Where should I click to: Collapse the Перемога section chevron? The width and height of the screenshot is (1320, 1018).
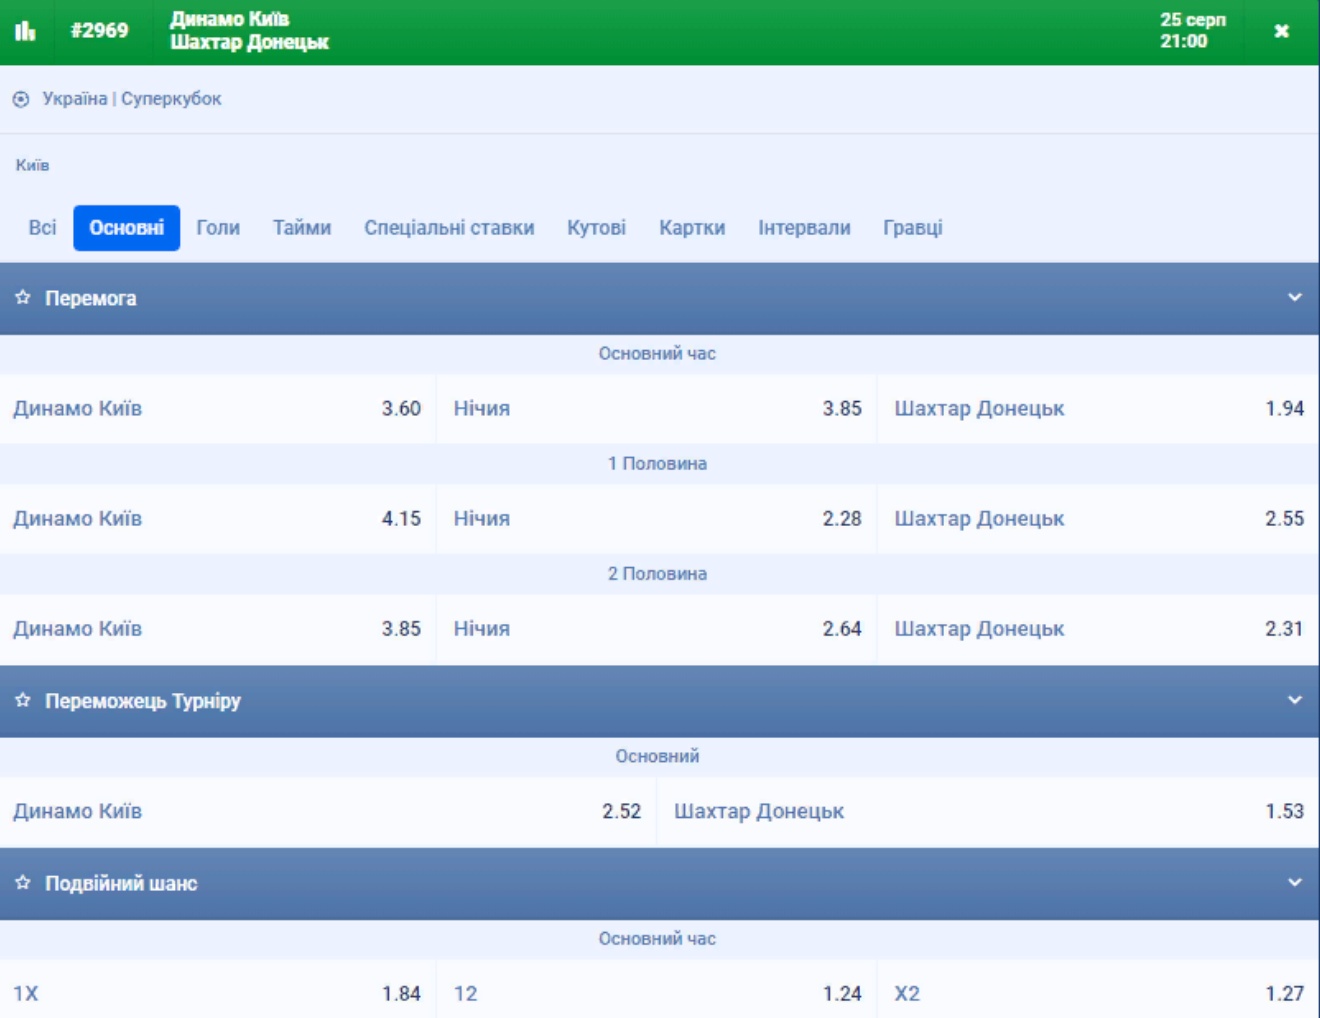click(x=1295, y=298)
